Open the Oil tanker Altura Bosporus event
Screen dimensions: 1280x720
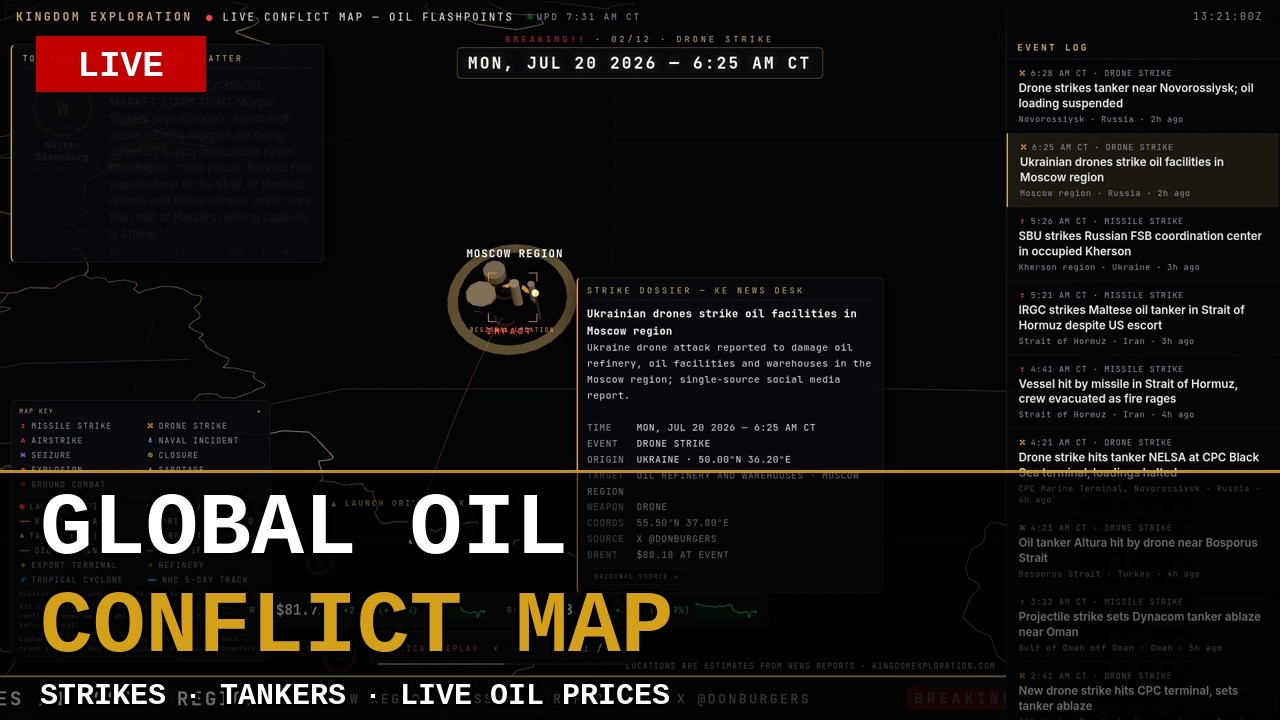coord(1143,551)
